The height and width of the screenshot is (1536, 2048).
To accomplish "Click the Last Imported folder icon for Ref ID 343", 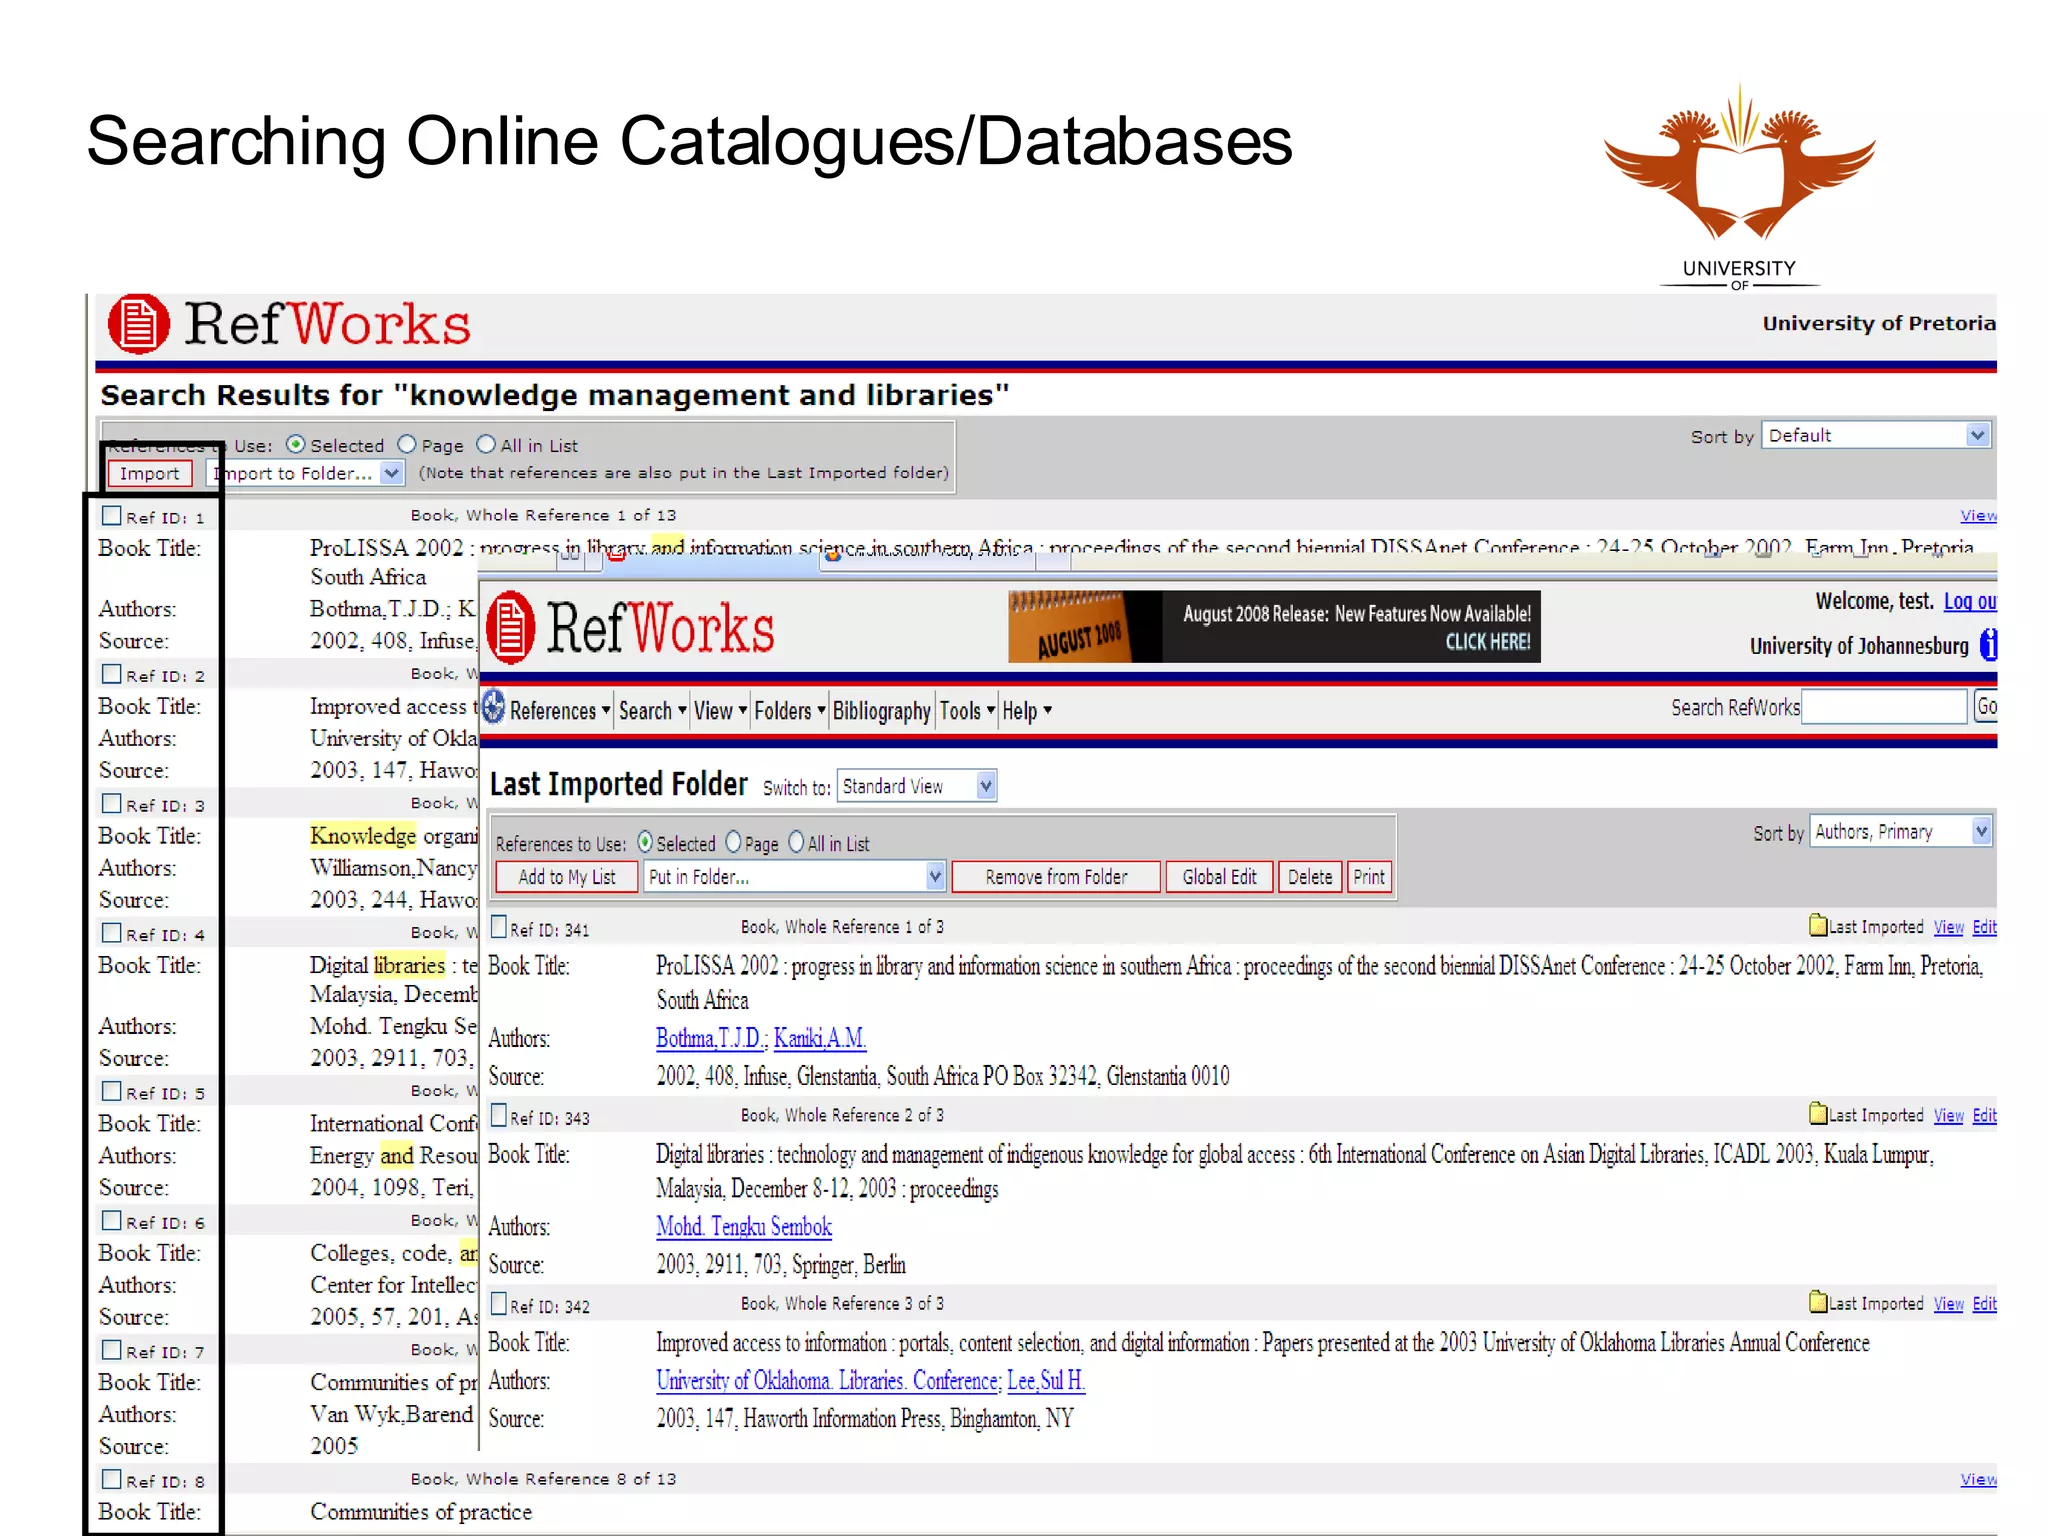I will (1818, 1113).
